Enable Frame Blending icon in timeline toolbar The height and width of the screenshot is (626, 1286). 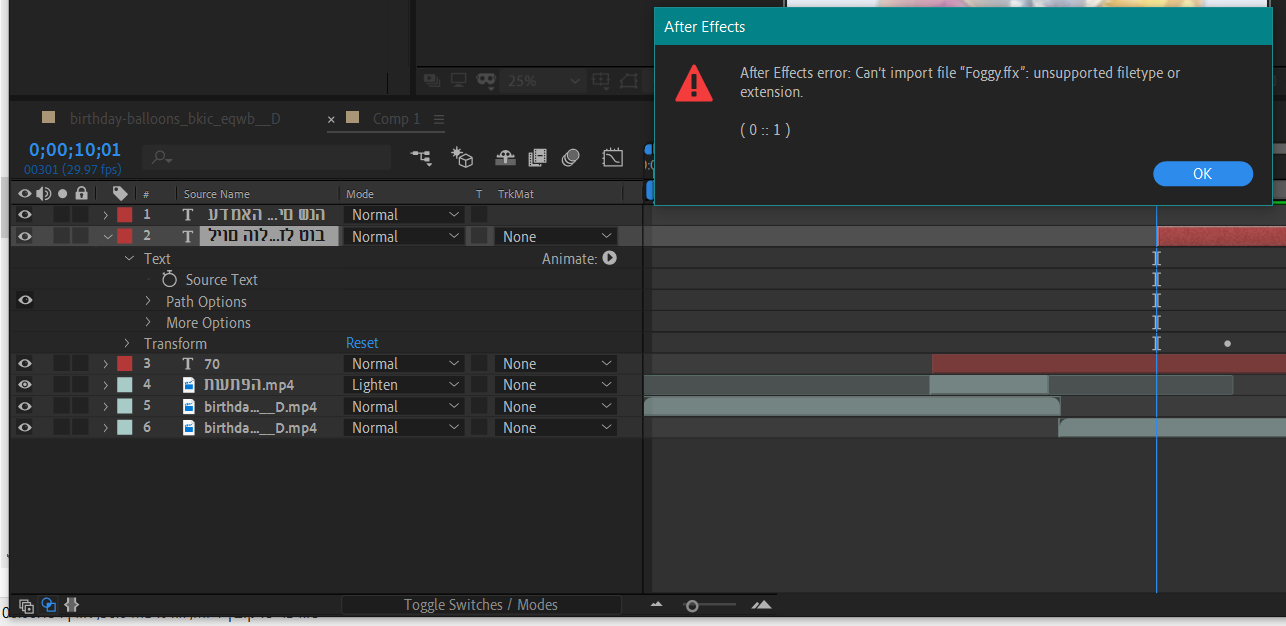tap(538, 157)
